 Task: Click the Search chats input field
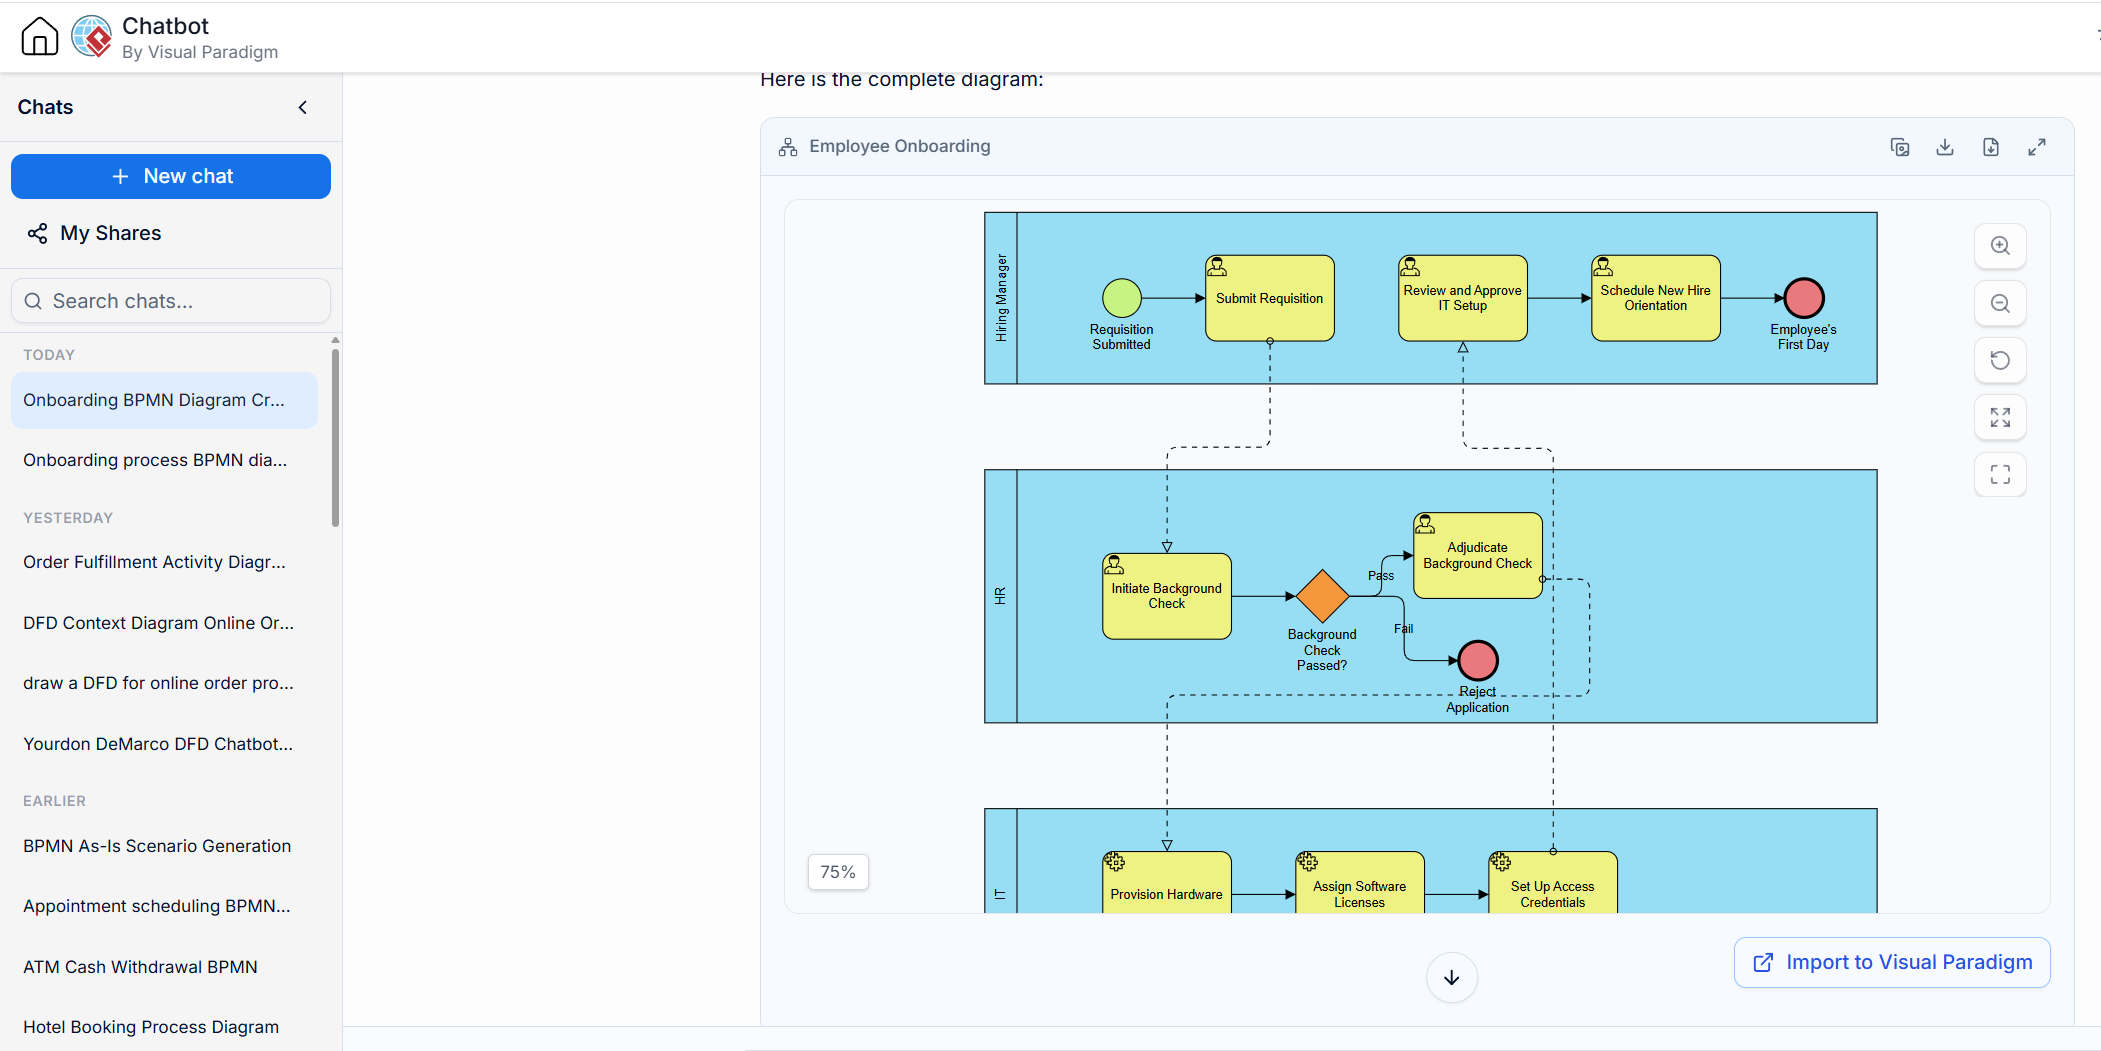click(171, 301)
